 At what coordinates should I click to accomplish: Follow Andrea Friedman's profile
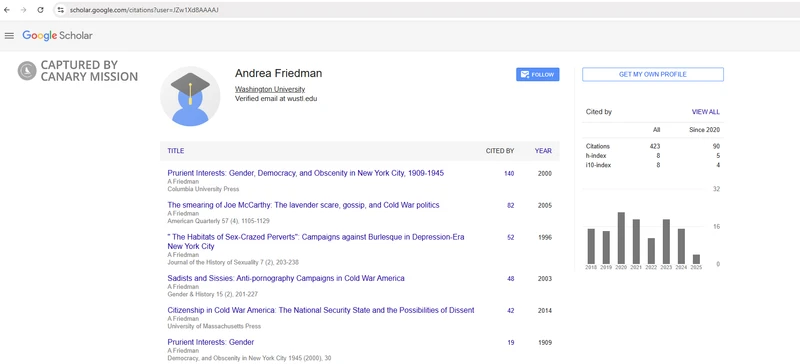(x=538, y=75)
